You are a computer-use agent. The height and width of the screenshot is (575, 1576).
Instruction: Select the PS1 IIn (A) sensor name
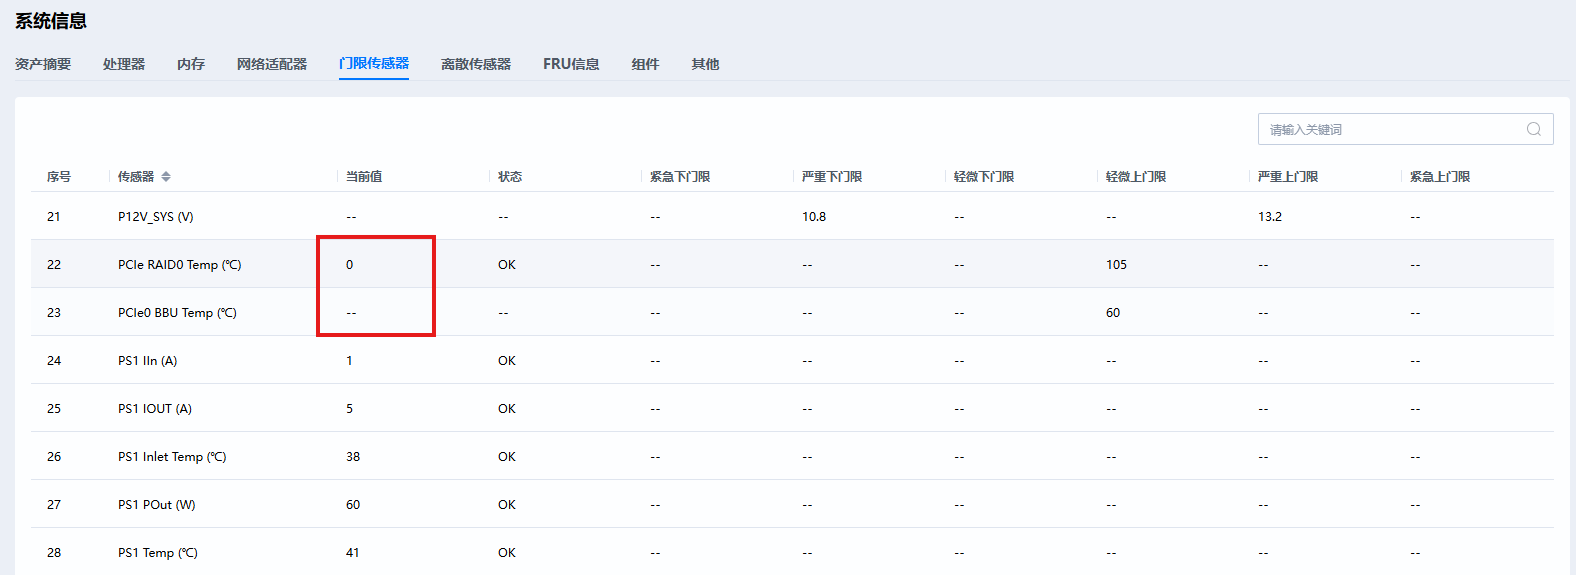pyautogui.click(x=148, y=360)
